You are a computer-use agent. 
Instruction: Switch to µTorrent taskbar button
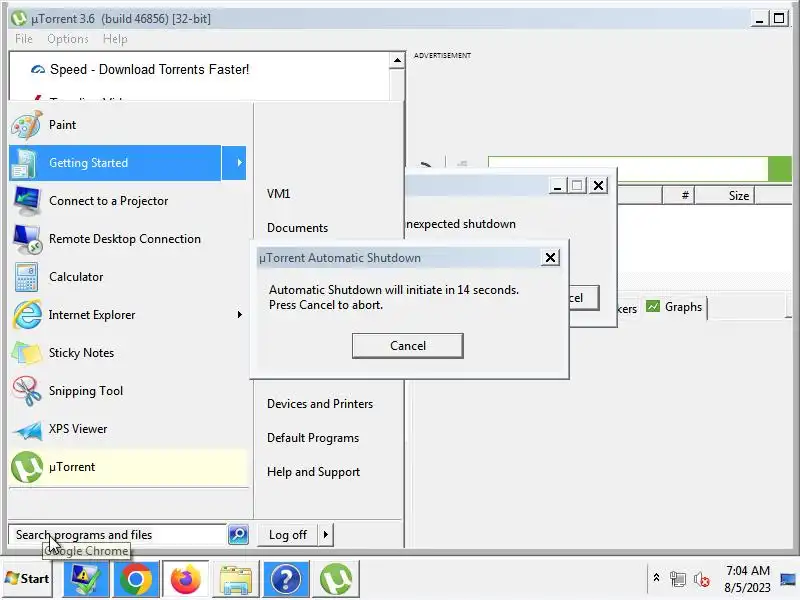coord(336,579)
